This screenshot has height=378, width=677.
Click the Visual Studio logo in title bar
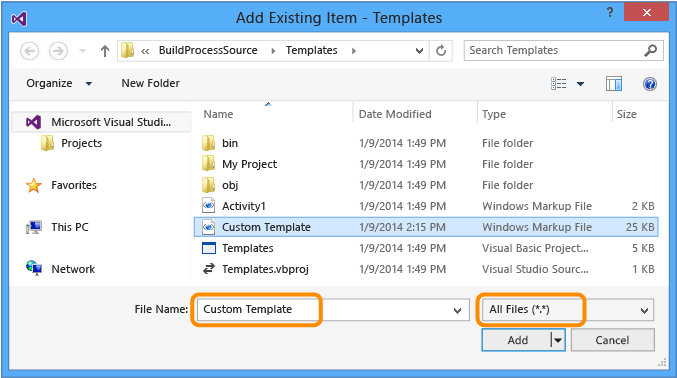pyautogui.click(x=19, y=19)
